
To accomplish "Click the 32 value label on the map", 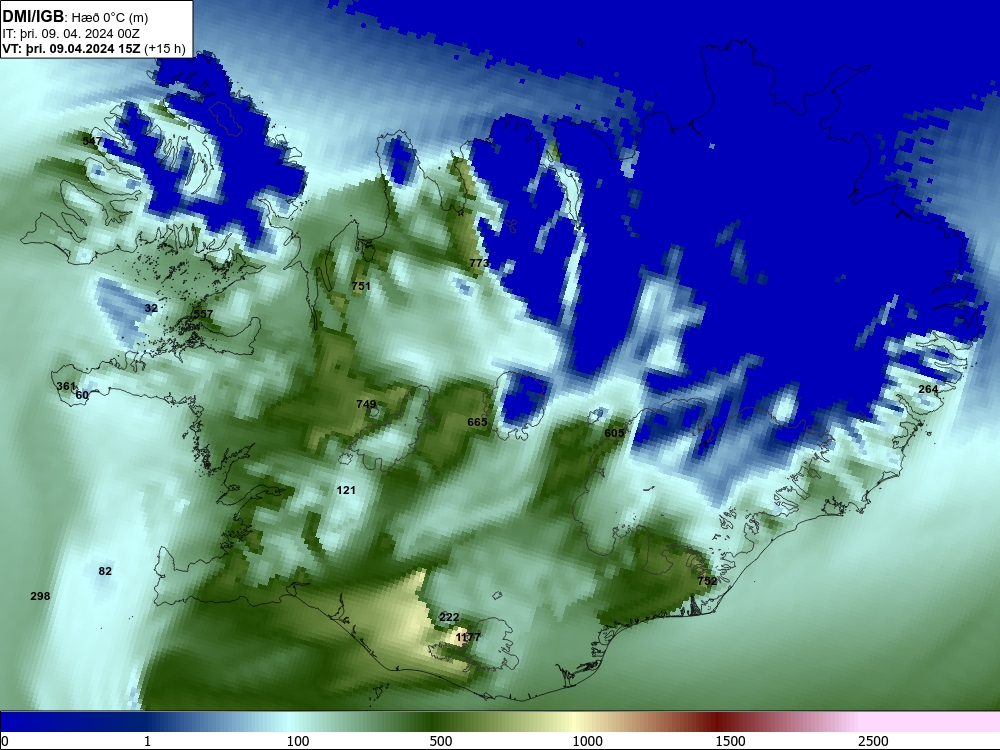I will click(x=151, y=308).
